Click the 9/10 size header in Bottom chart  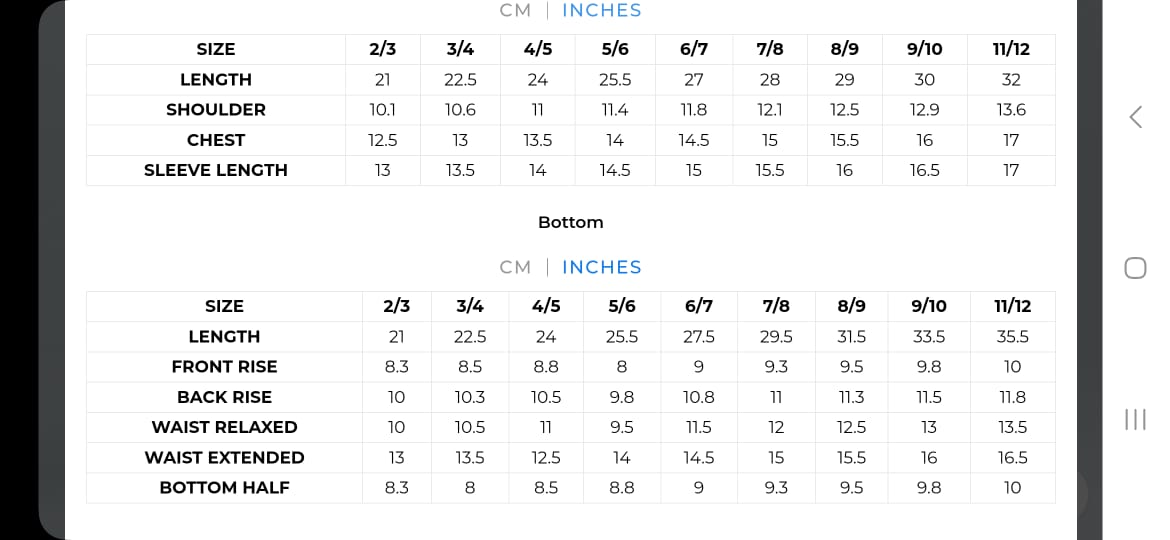[929, 306]
